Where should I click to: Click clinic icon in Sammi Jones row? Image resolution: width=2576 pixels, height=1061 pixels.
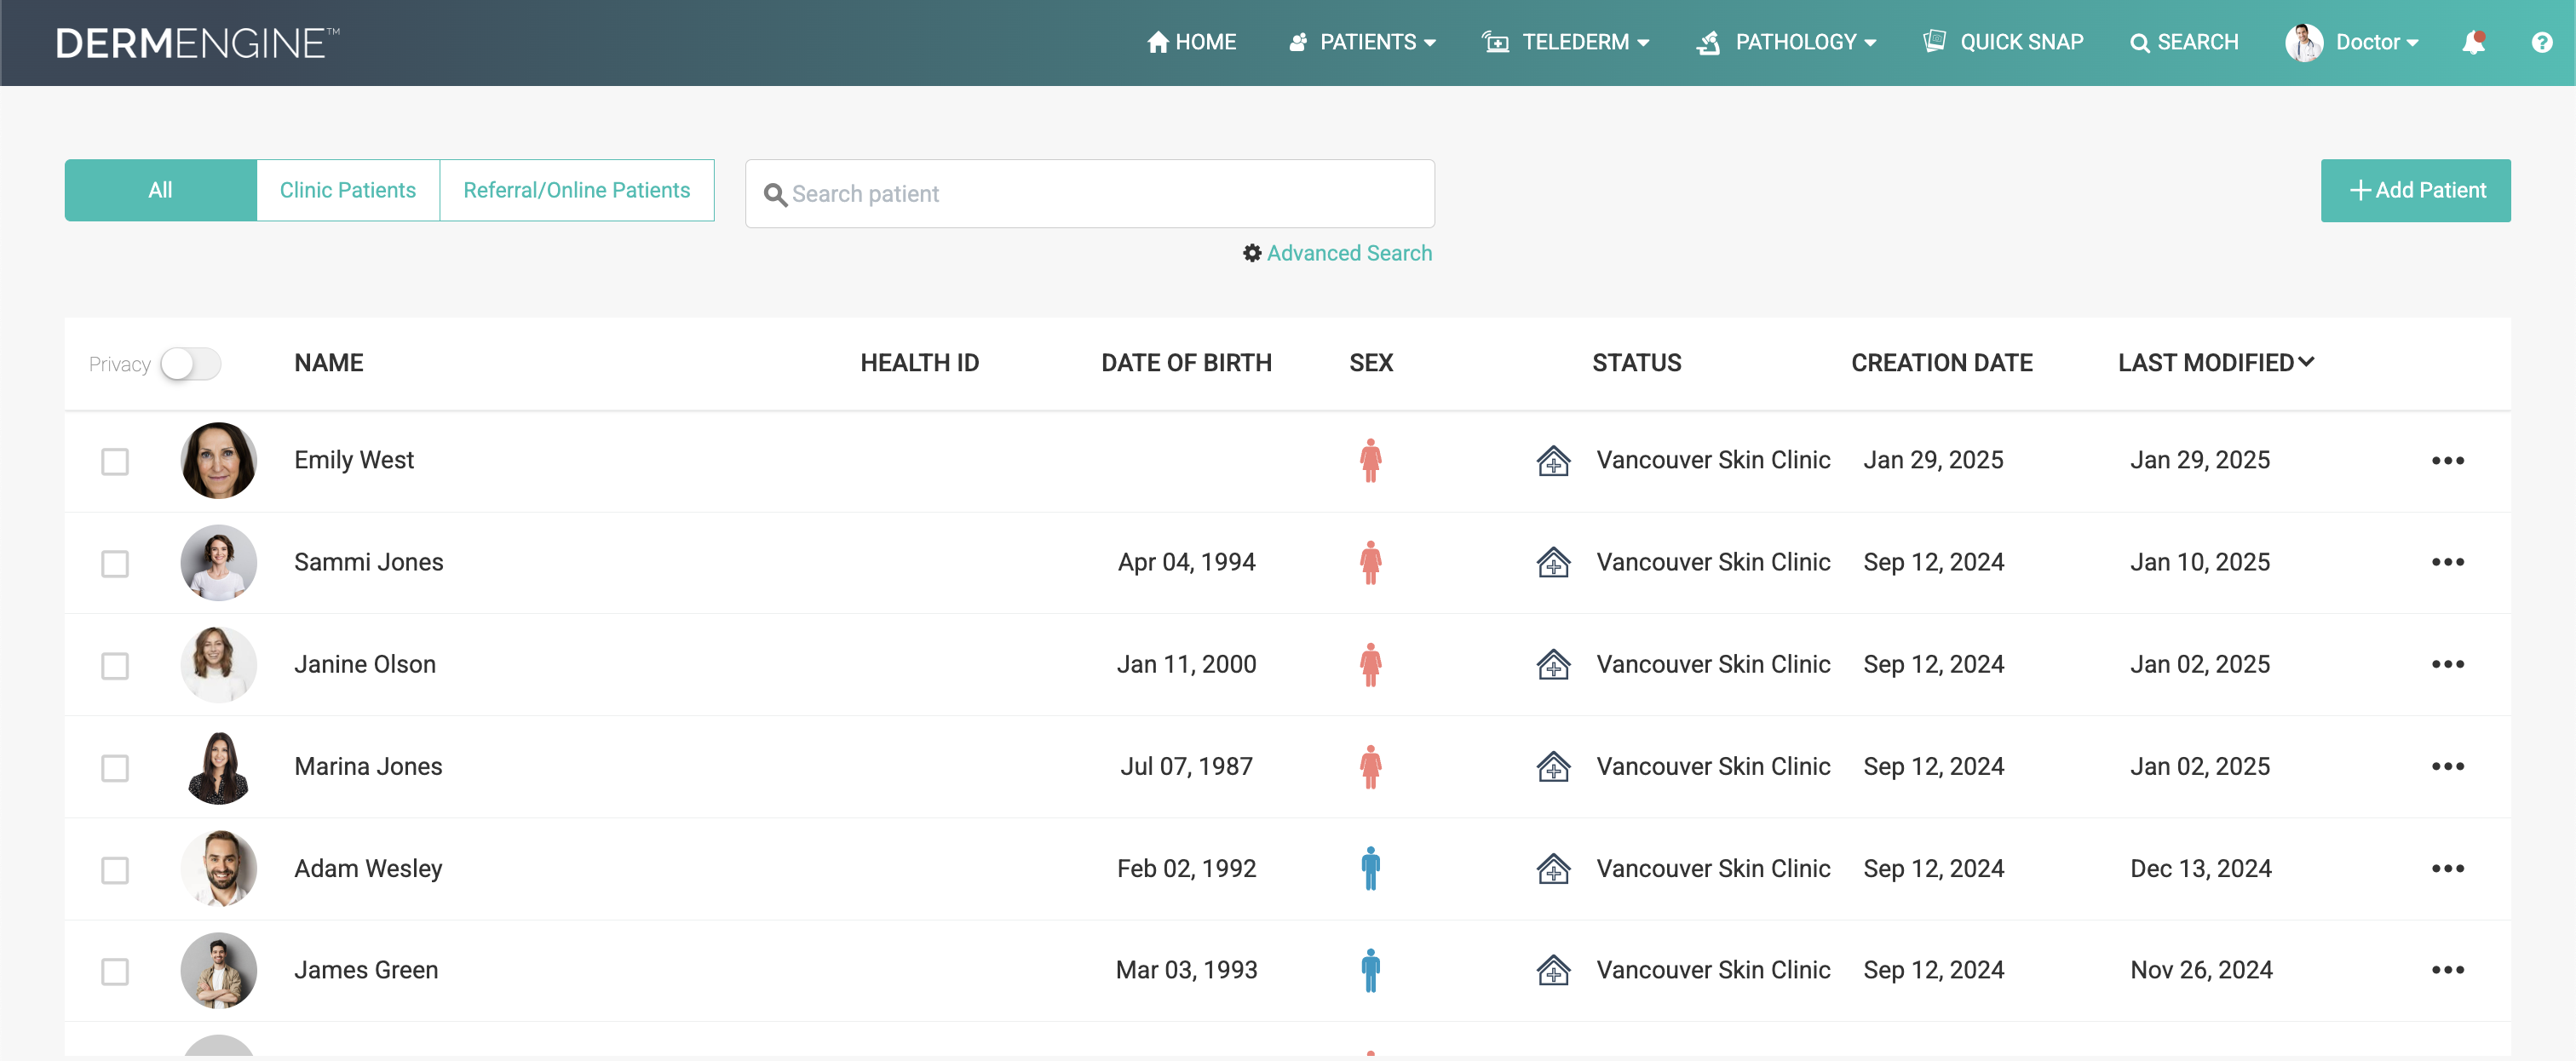click(1553, 562)
